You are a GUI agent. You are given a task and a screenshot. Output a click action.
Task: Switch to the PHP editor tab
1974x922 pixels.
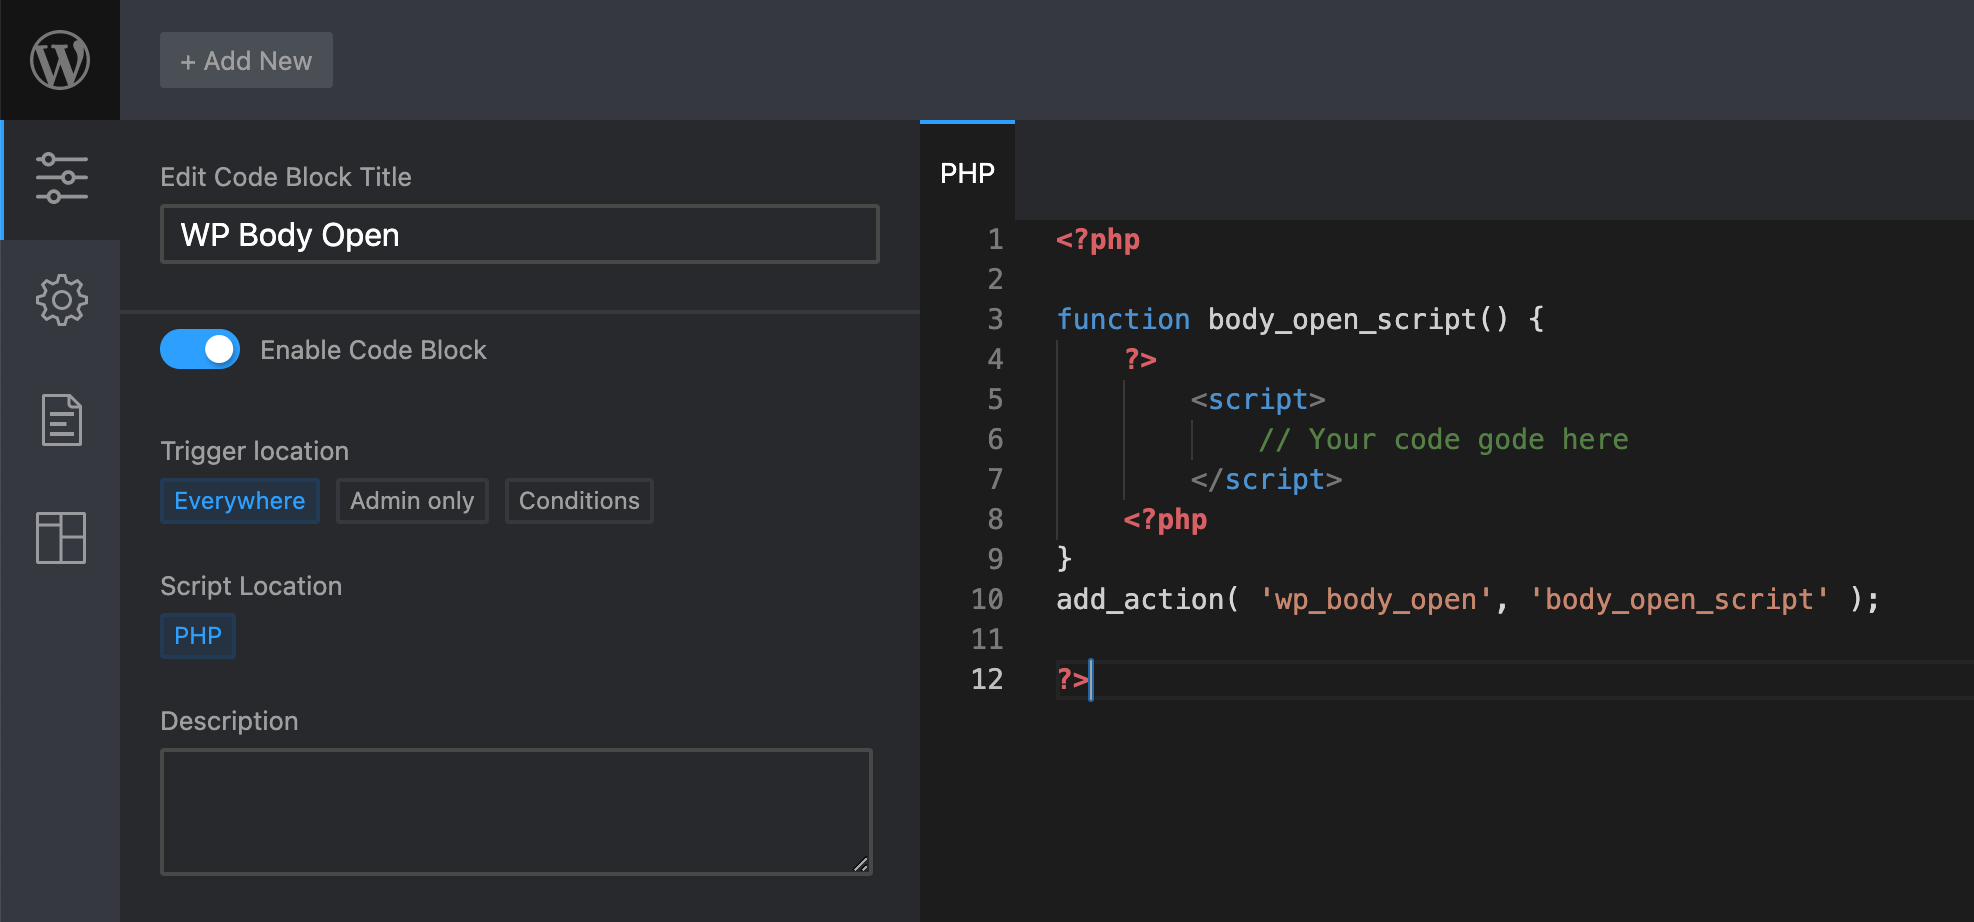966,171
